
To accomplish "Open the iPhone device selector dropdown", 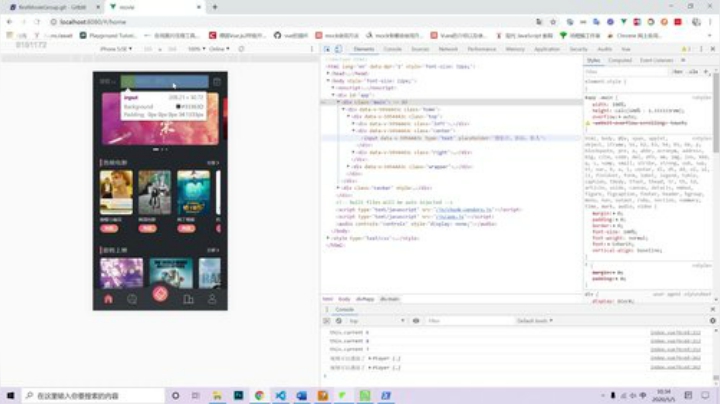I will (x=116, y=49).
